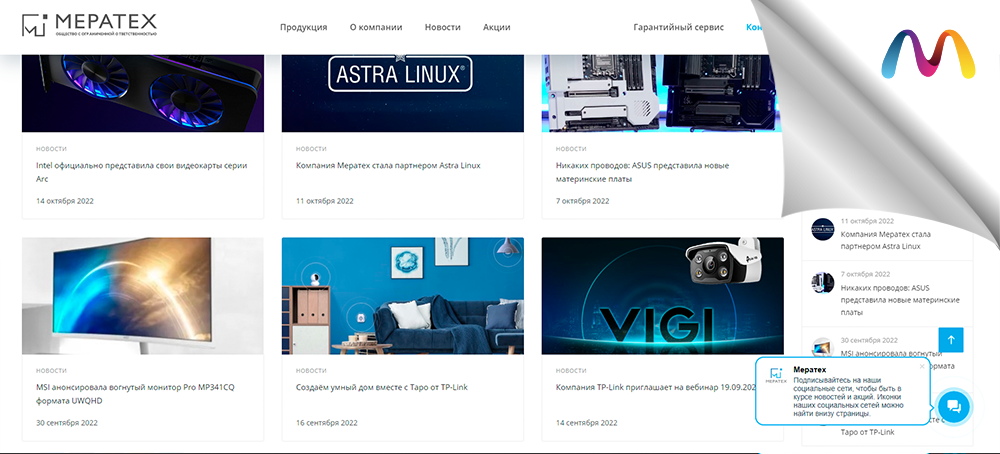Click chat popup subscription message text

[848, 396]
